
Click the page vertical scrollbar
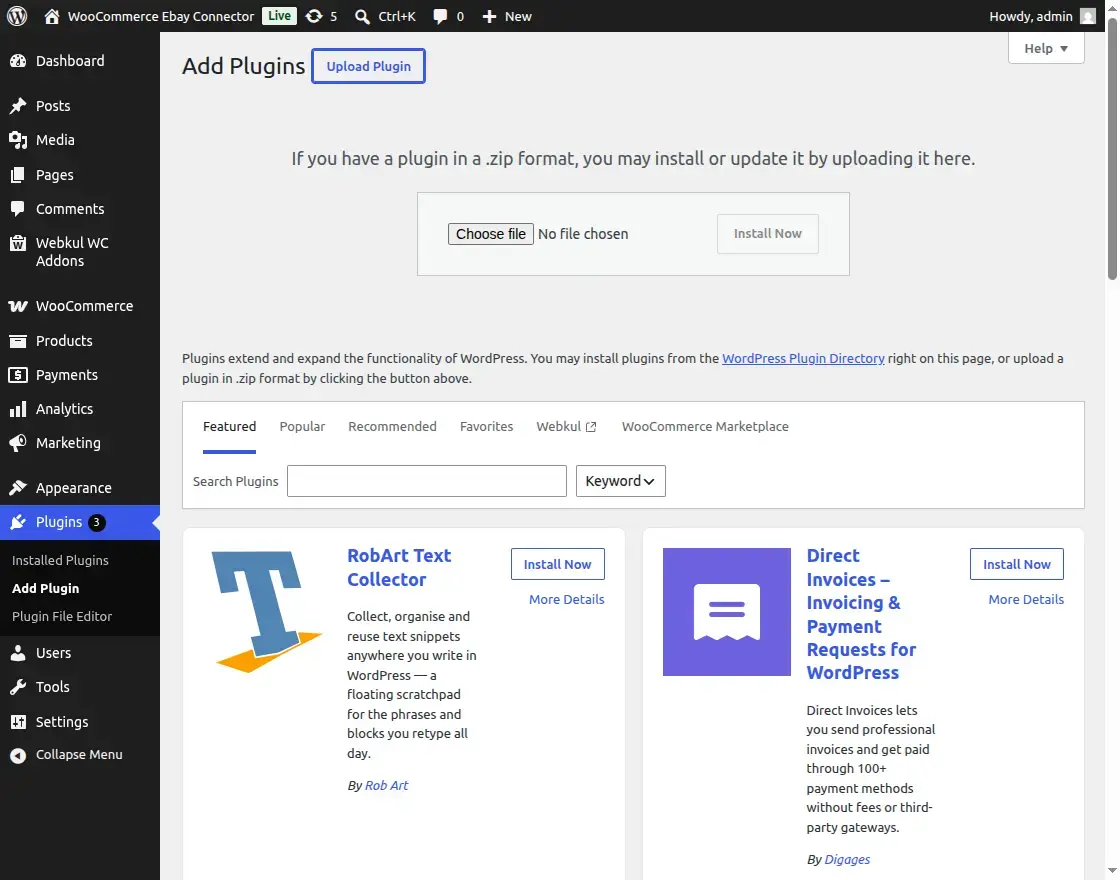click(x=1112, y=149)
